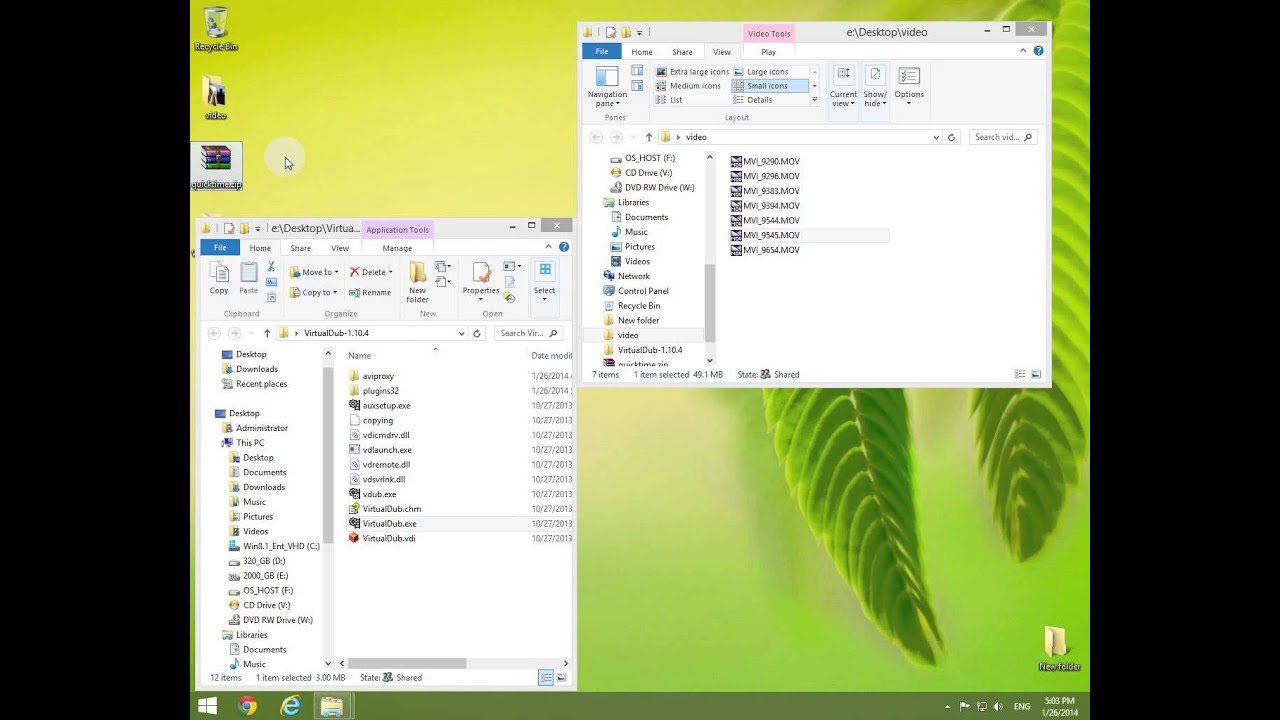This screenshot has height=720, width=1280.
Task: Search box in VirtualDub window
Action: [x=526, y=333]
